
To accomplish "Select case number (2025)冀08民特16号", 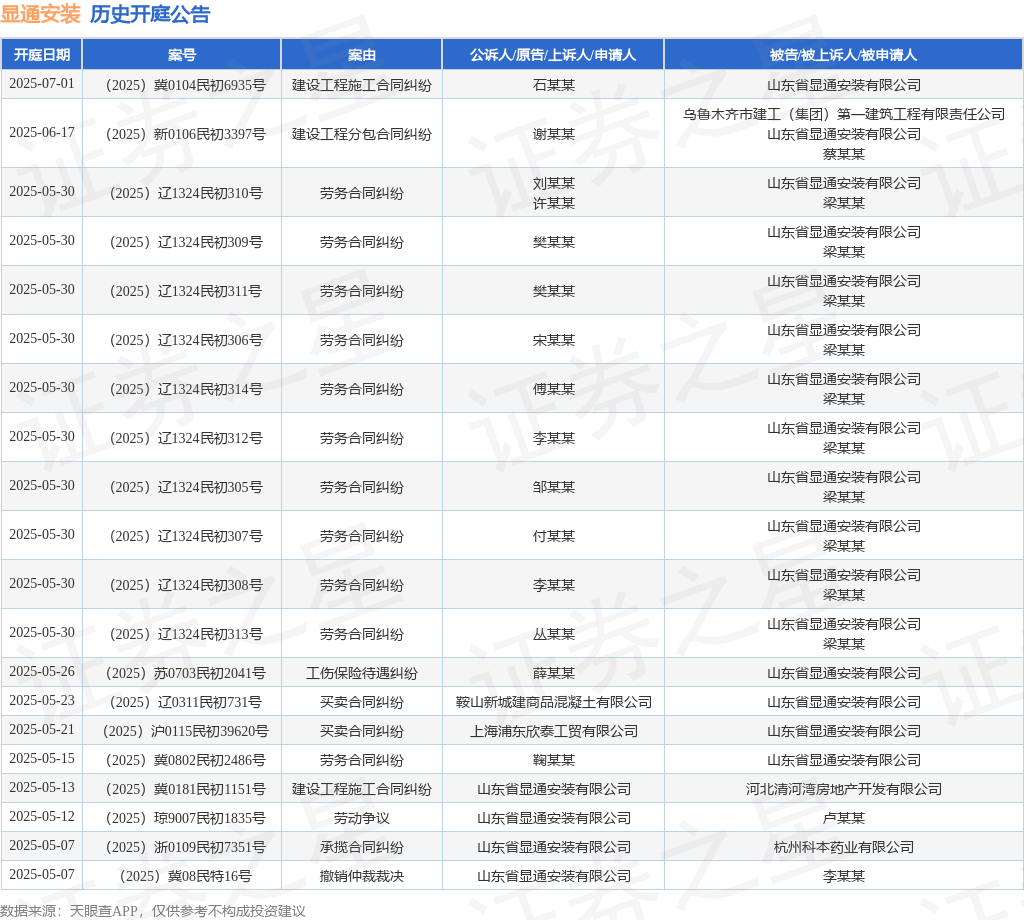I will click(184, 876).
